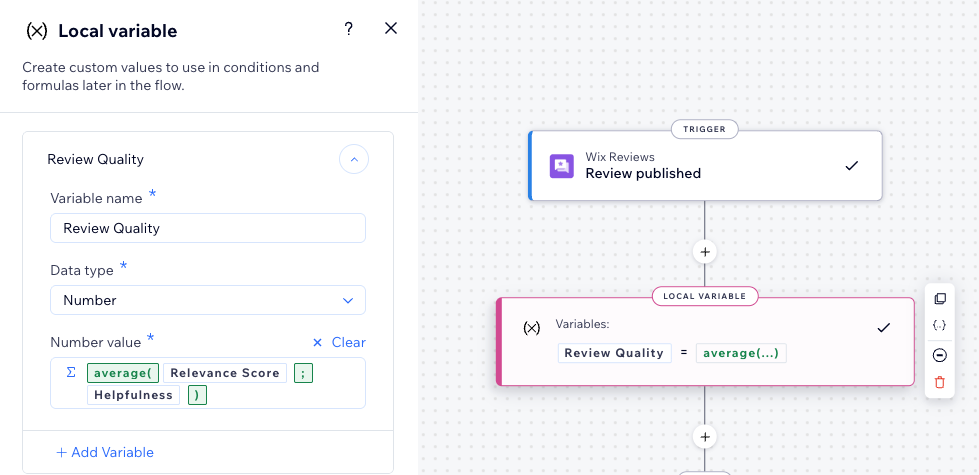Click the Variable name input field
This screenshot has width=979, height=475.
(x=207, y=228)
